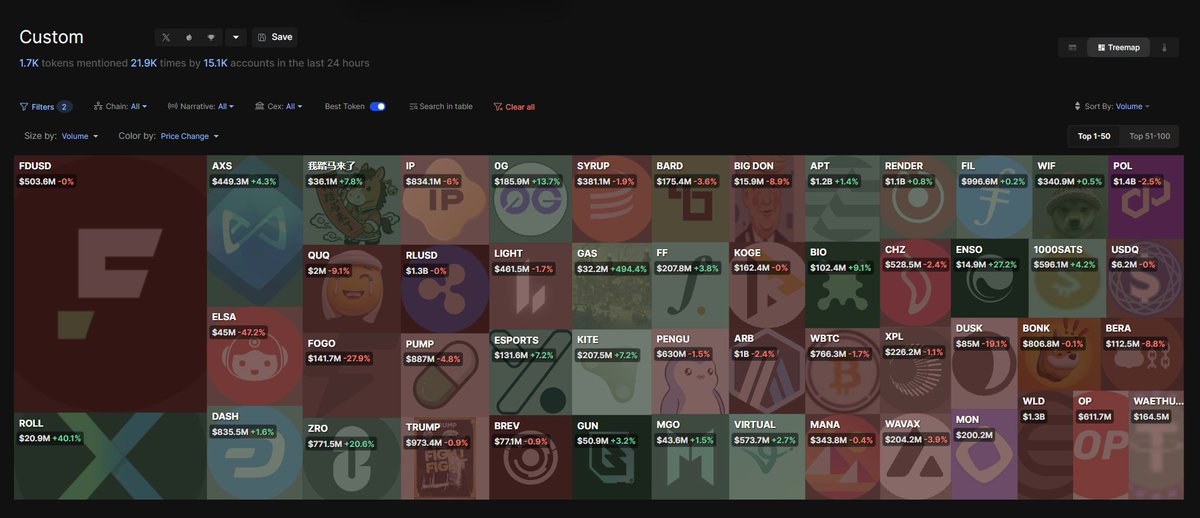This screenshot has height=518, width=1200.
Task: Switch to the table list view icon
Action: click(x=1073, y=47)
